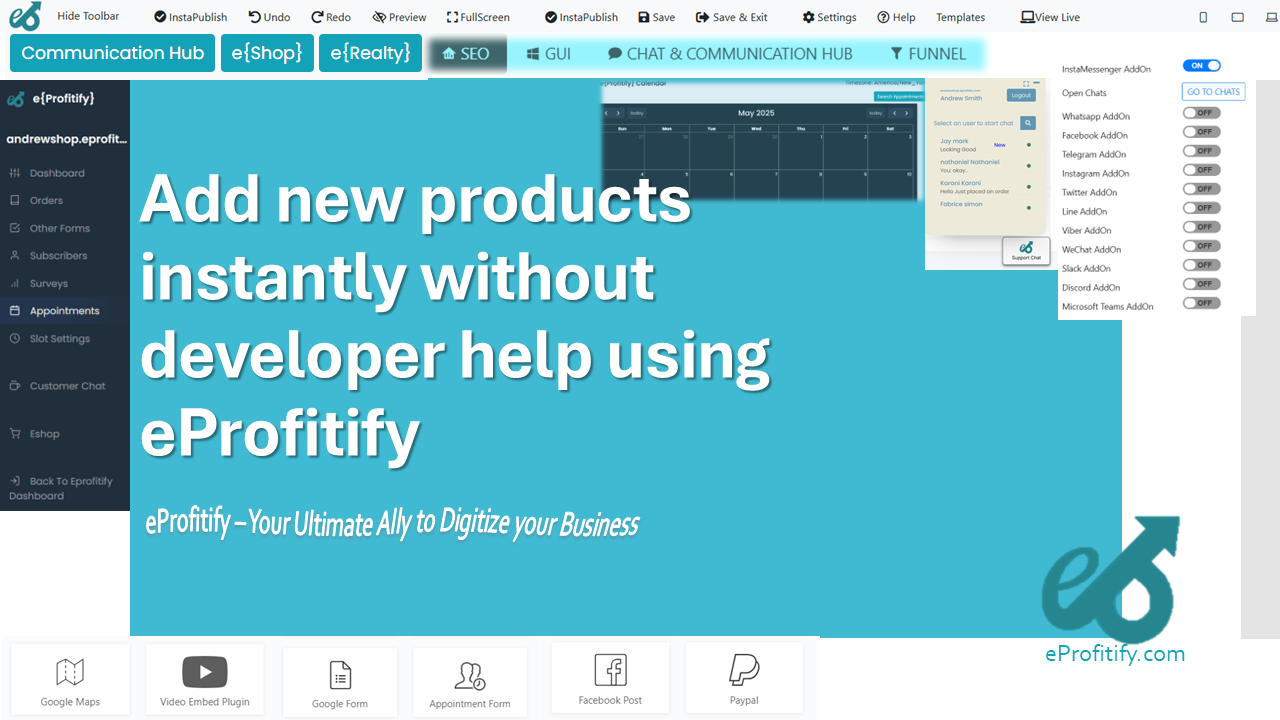Log out of the chat widget

point(1021,96)
